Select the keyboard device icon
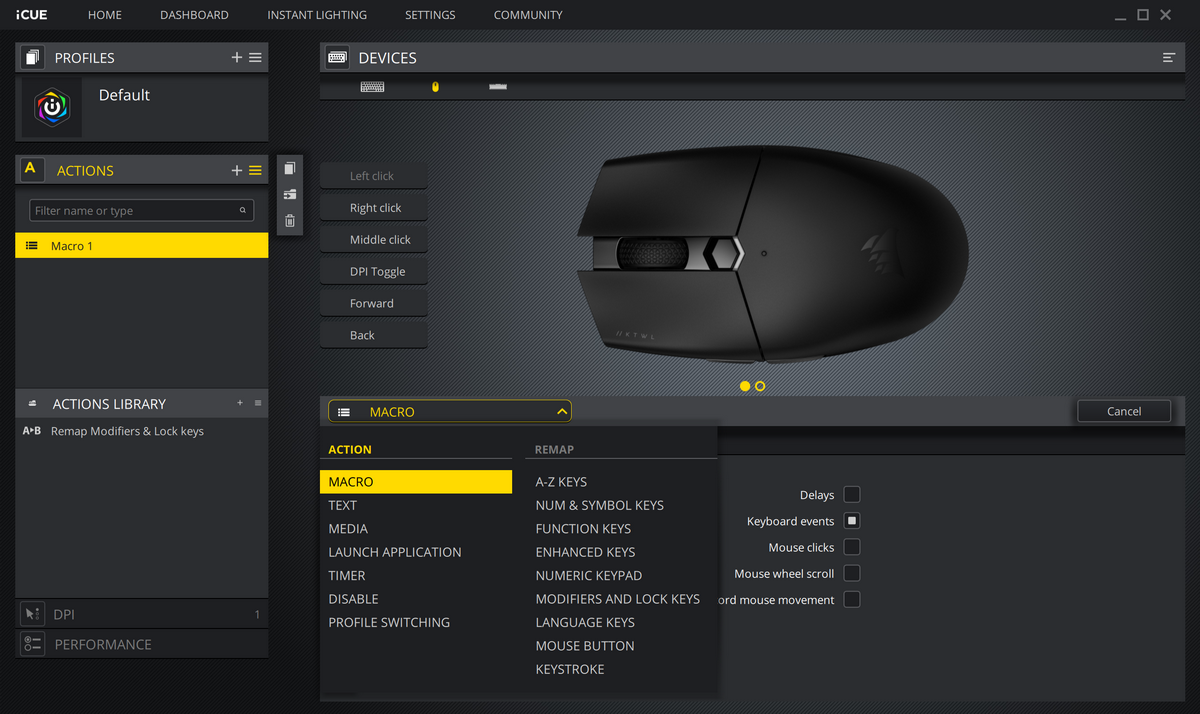 pos(372,87)
